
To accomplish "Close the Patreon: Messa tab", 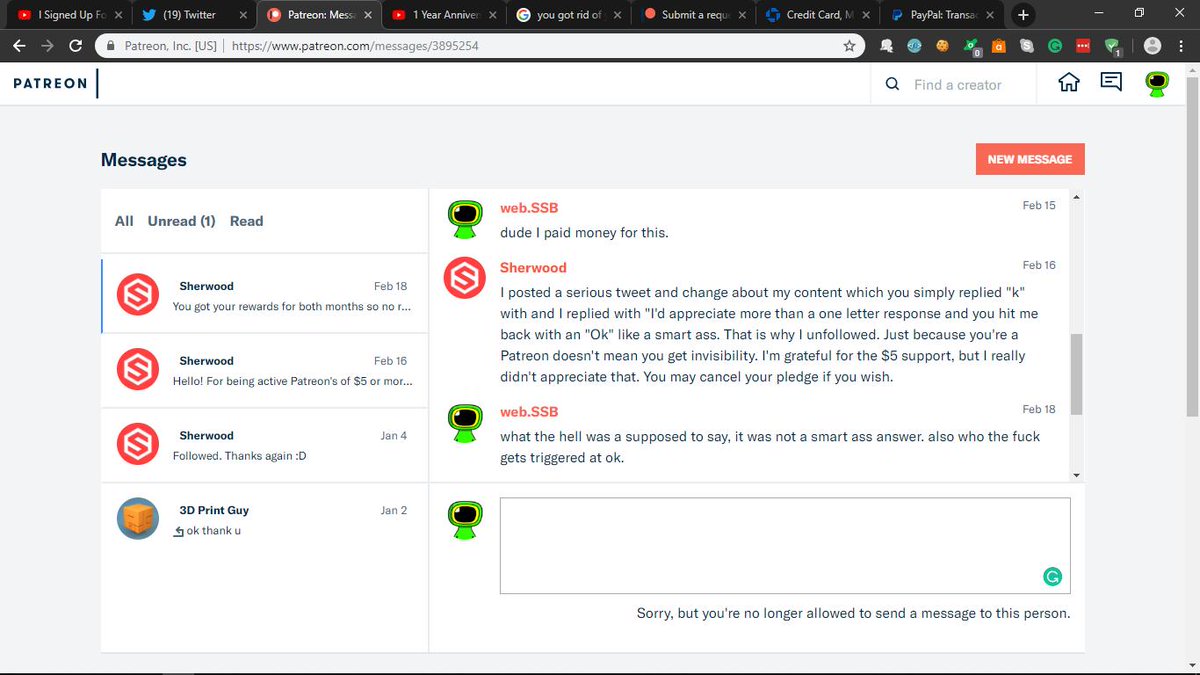I will (x=368, y=15).
